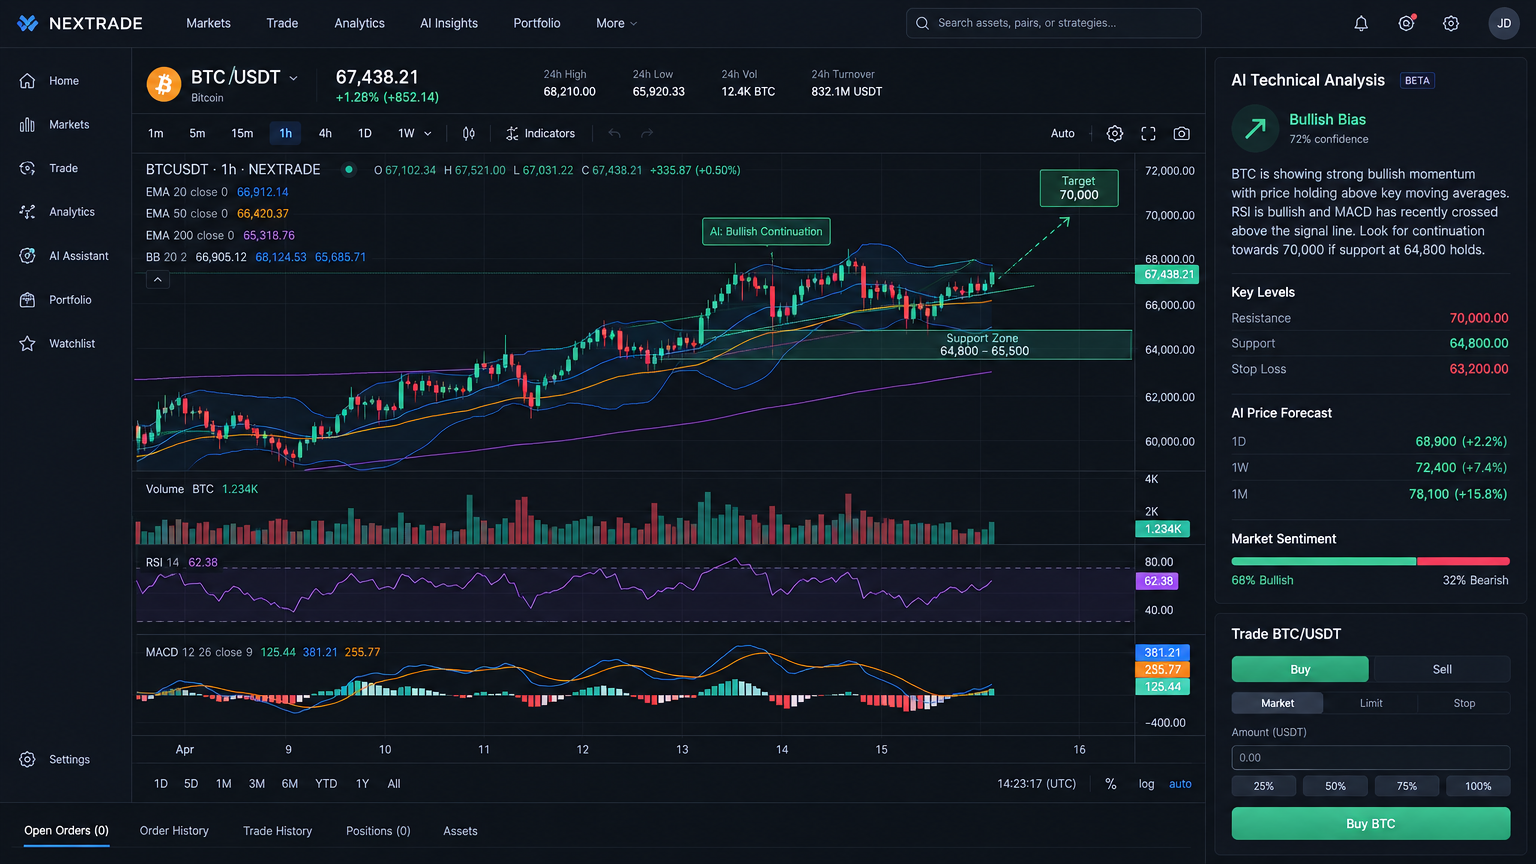The image size is (1536, 864).
Task: Set amount to 50%
Action: tap(1335, 786)
